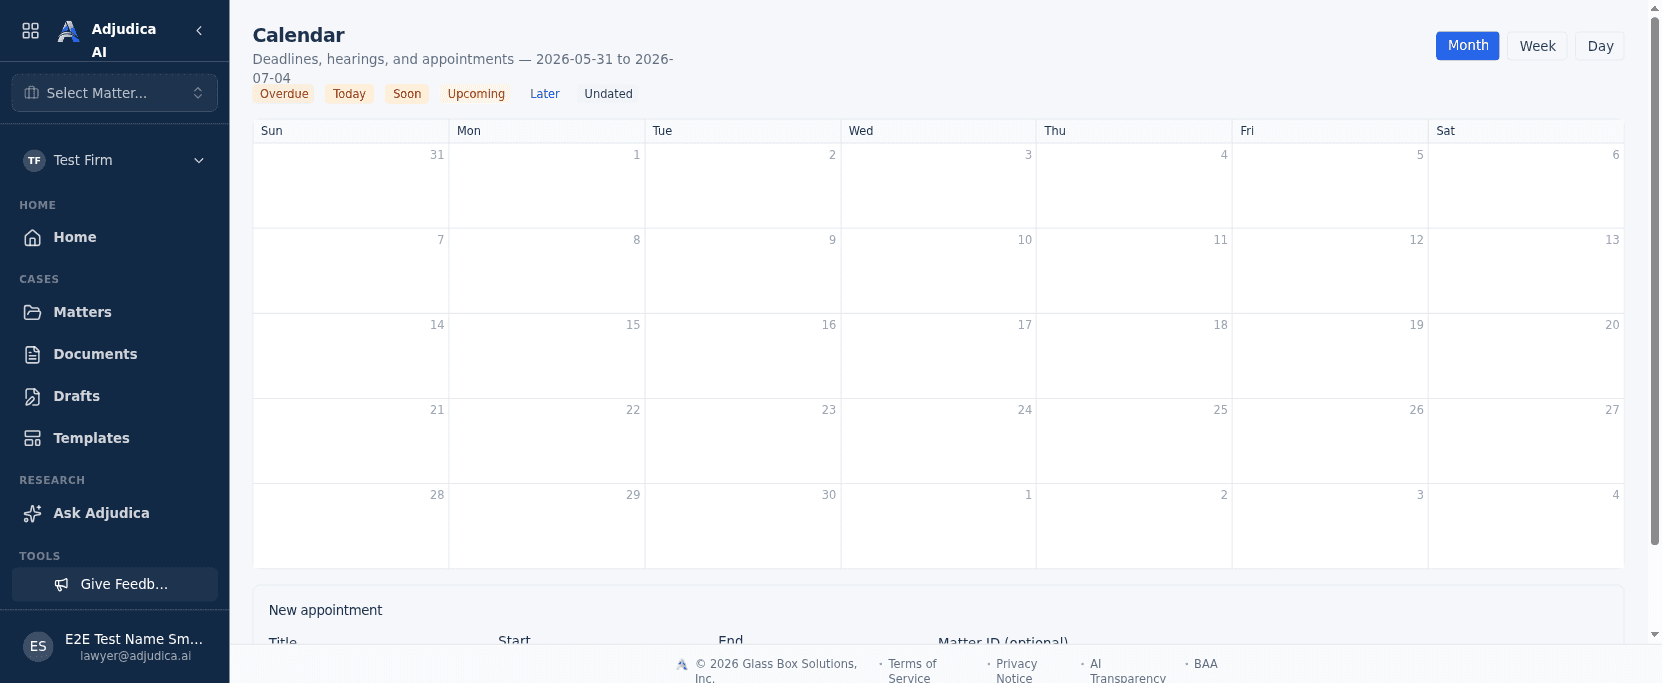This screenshot has width=1662, height=683.
Task: Collapse the sidebar with the chevron
Action: pyautogui.click(x=199, y=31)
